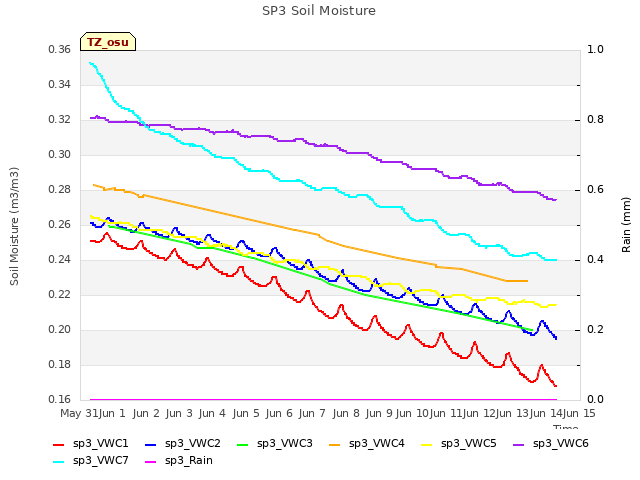
Task: Click the green sp3_VWC3 legend swatch
Action: [243, 445]
